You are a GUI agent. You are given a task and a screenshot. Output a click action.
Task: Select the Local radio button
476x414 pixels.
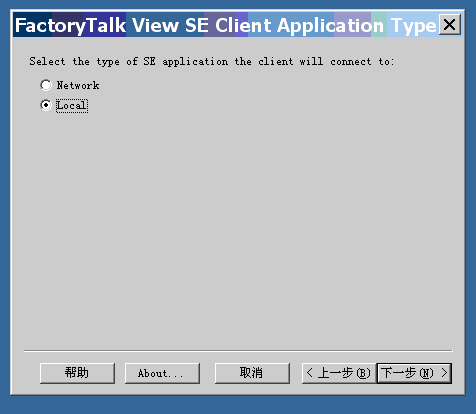46,105
